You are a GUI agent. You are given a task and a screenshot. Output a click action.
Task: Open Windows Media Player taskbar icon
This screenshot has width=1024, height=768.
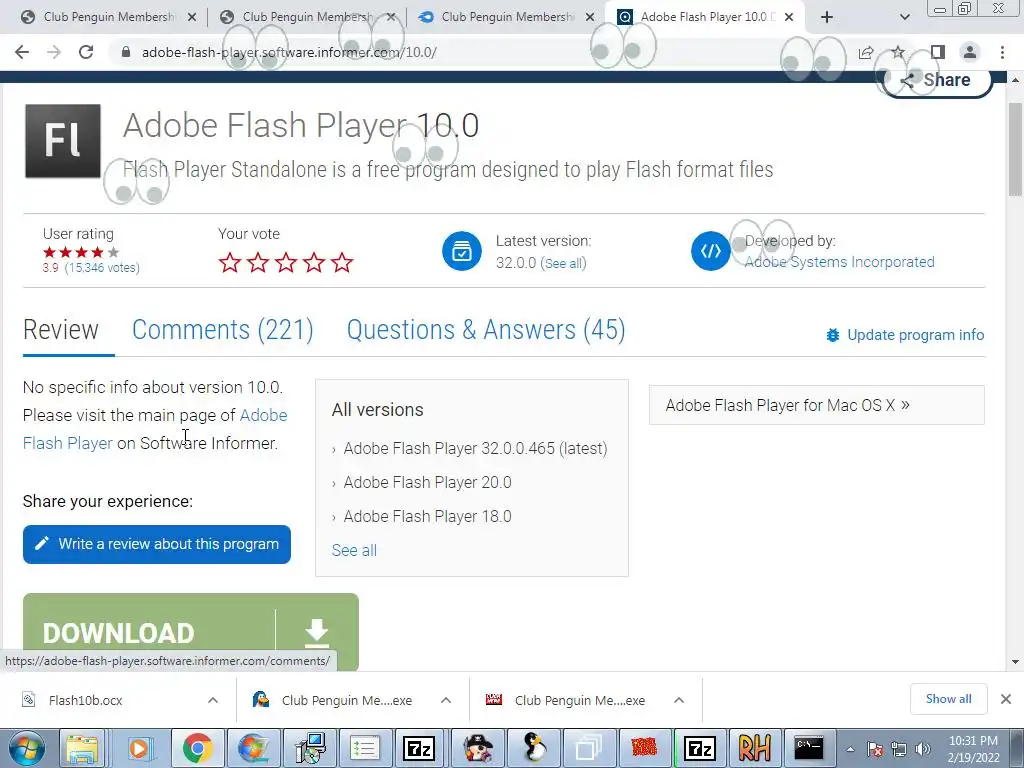point(140,748)
